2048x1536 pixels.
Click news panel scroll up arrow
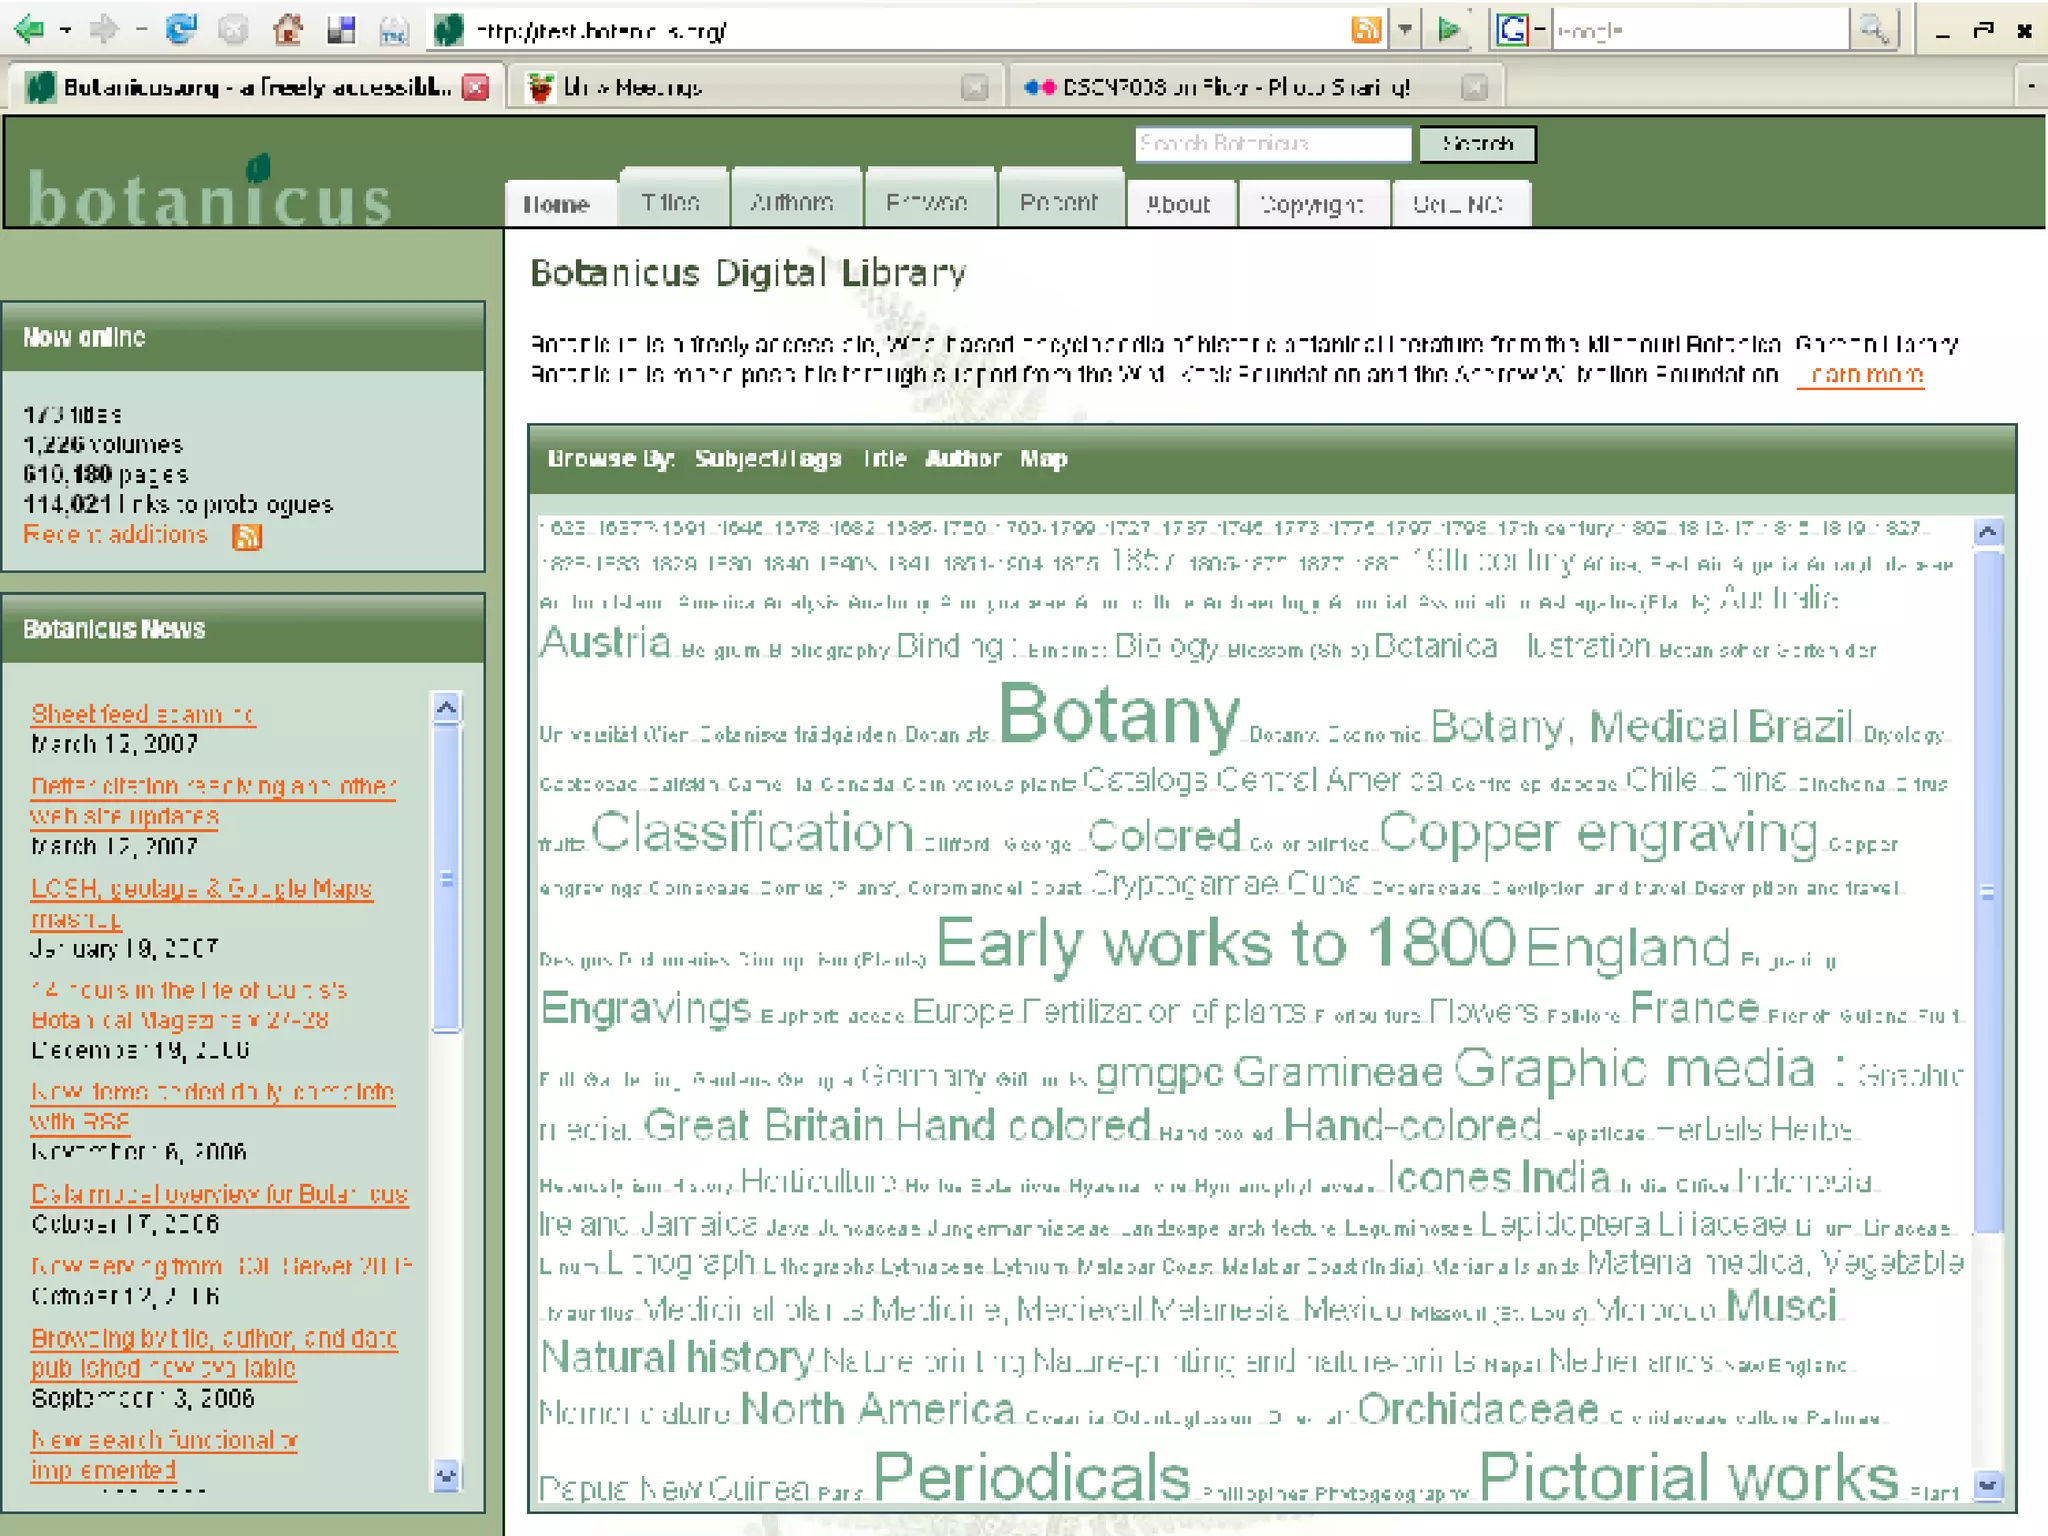click(x=446, y=708)
